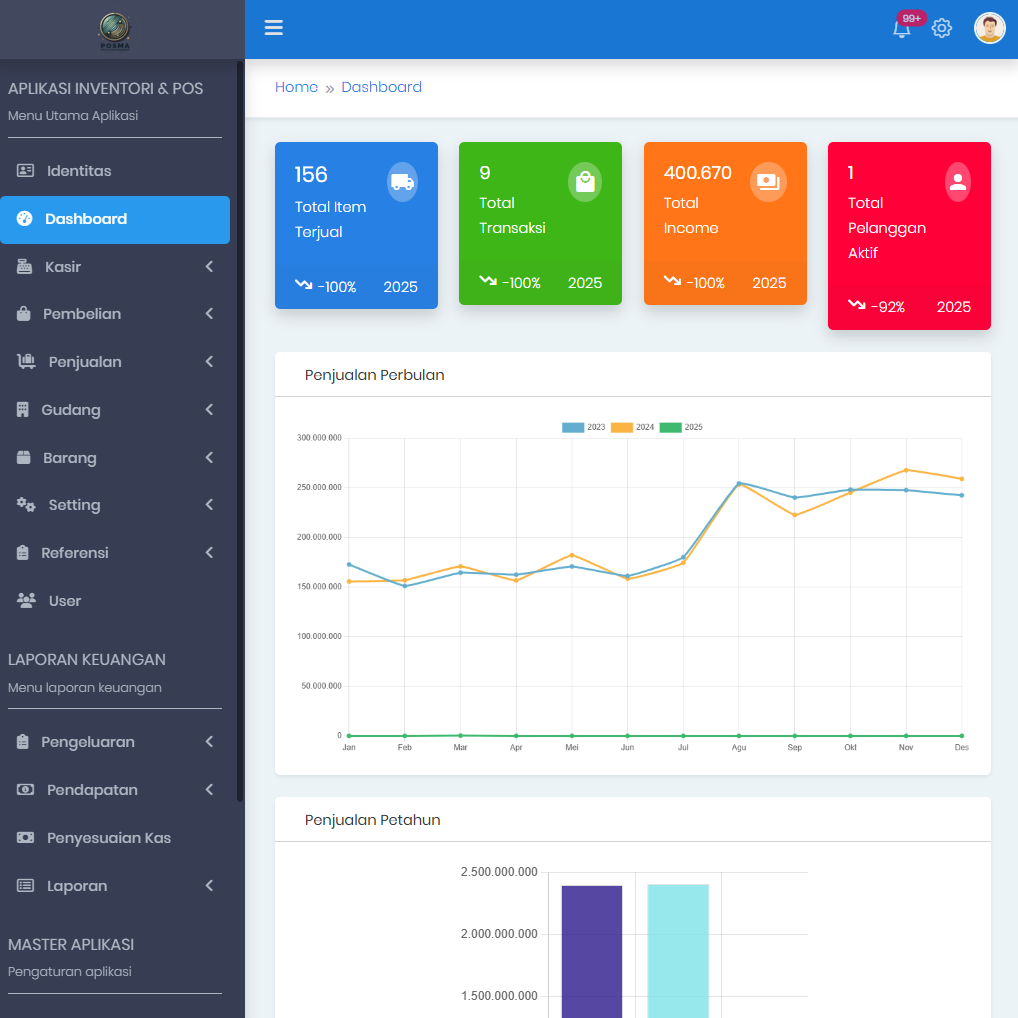
Task: Click the hamburger menu icon
Action: click(274, 28)
